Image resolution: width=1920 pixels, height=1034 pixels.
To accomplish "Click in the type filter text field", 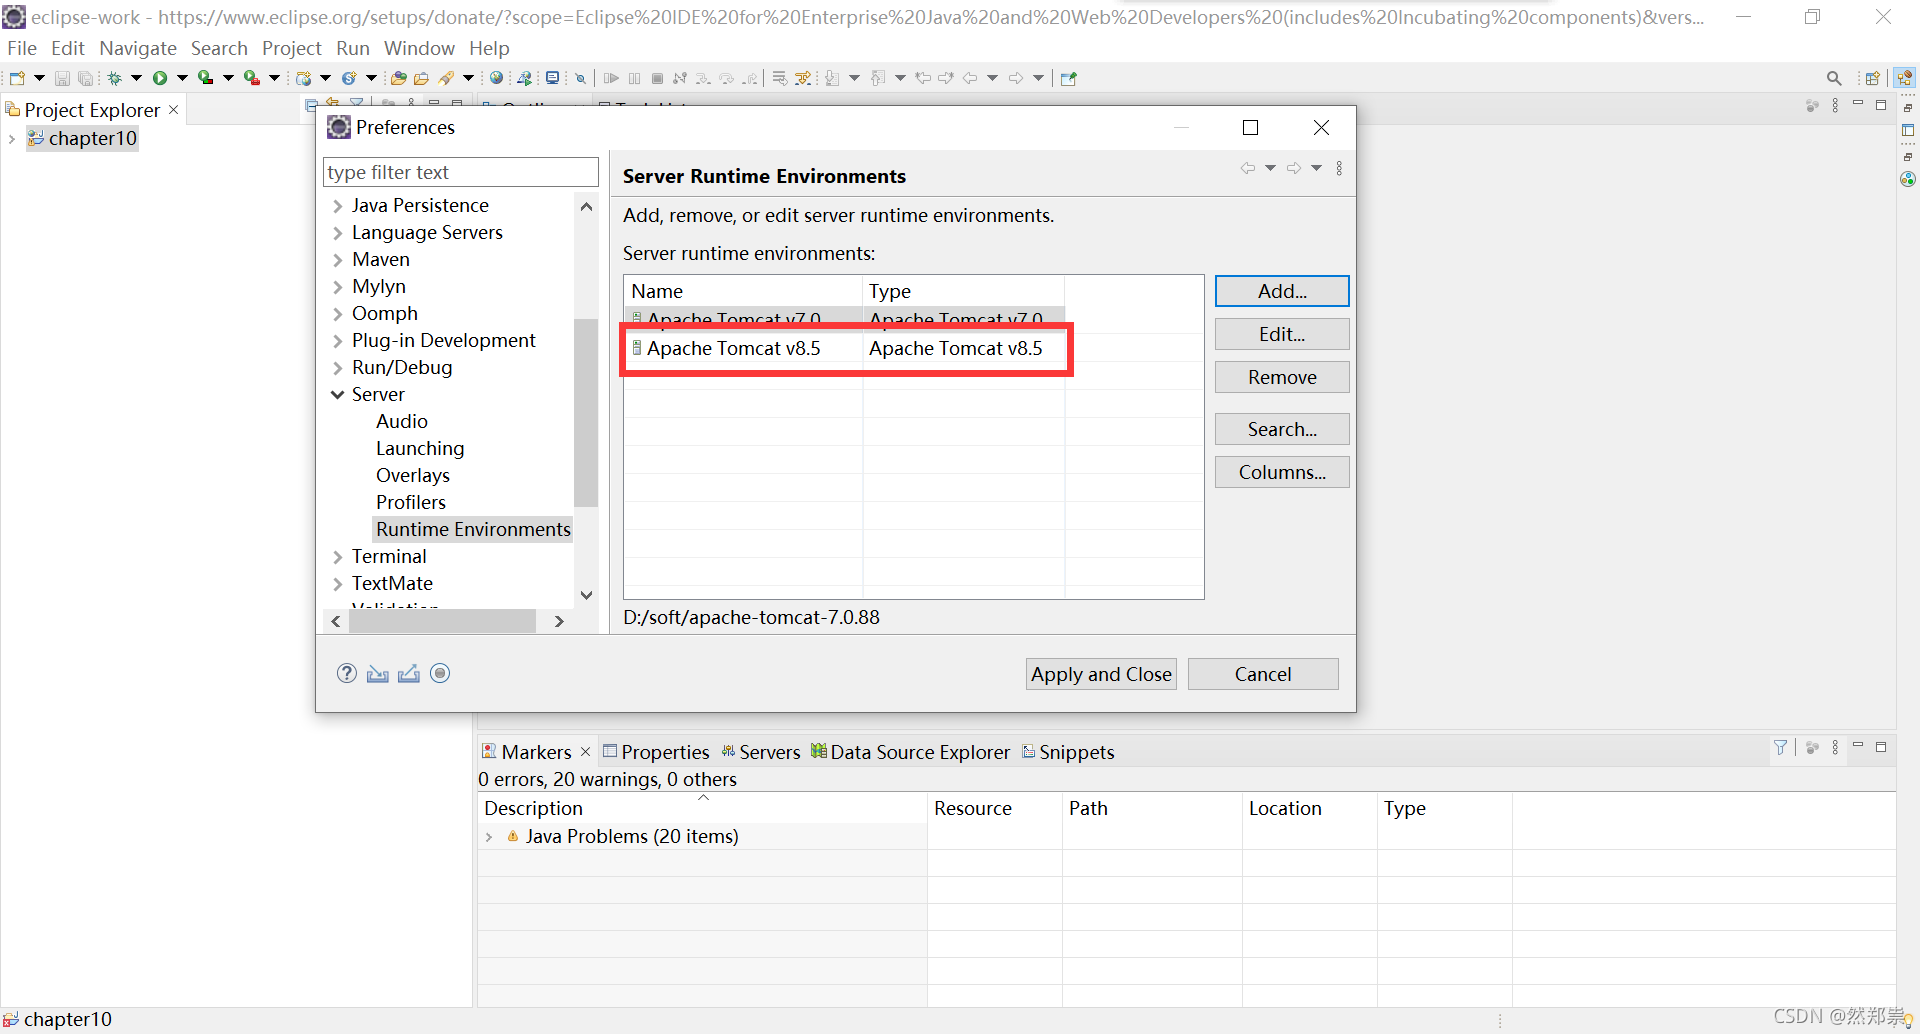I will 460,172.
